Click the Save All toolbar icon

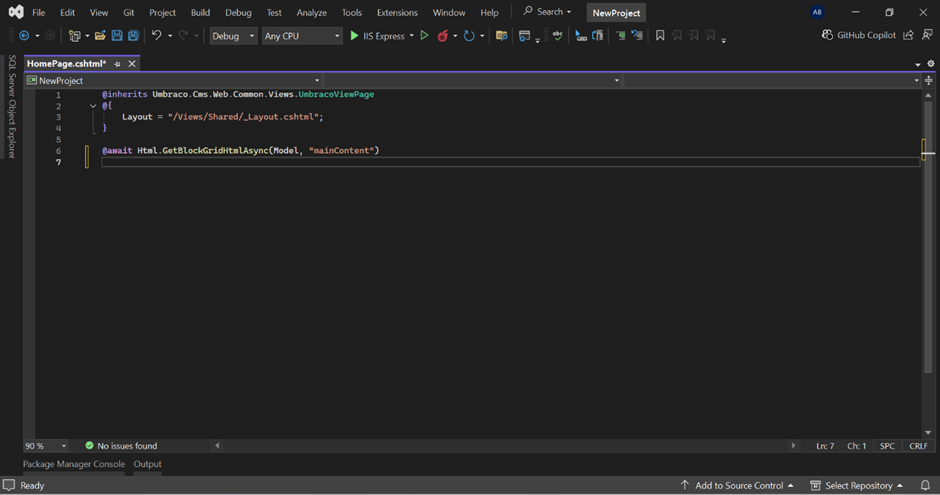coord(133,36)
